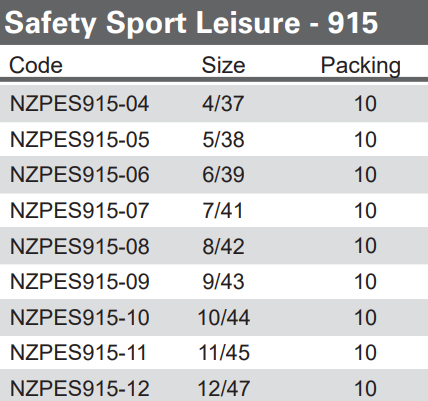Click the Safety Sport Leisure - 915 title
The height and width of the screenshot is (401, 428).
click(x=191, y=23)
